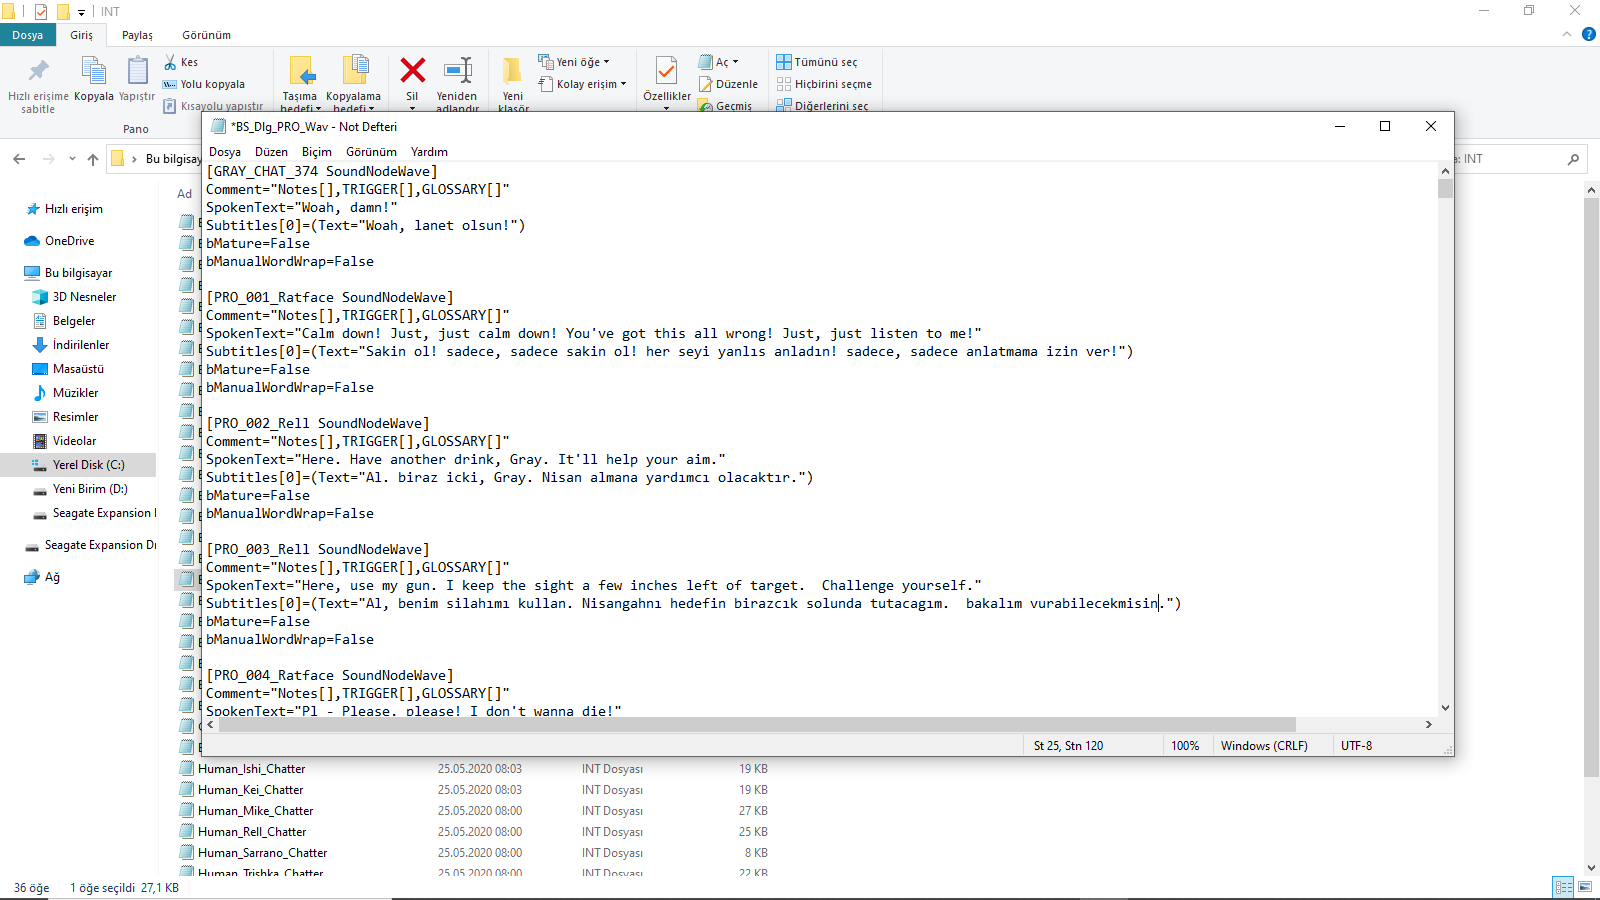The image size is (1600, 900).
Task: Open the Görünüm ribbon tab in Explorer
Action: point(206,35)
